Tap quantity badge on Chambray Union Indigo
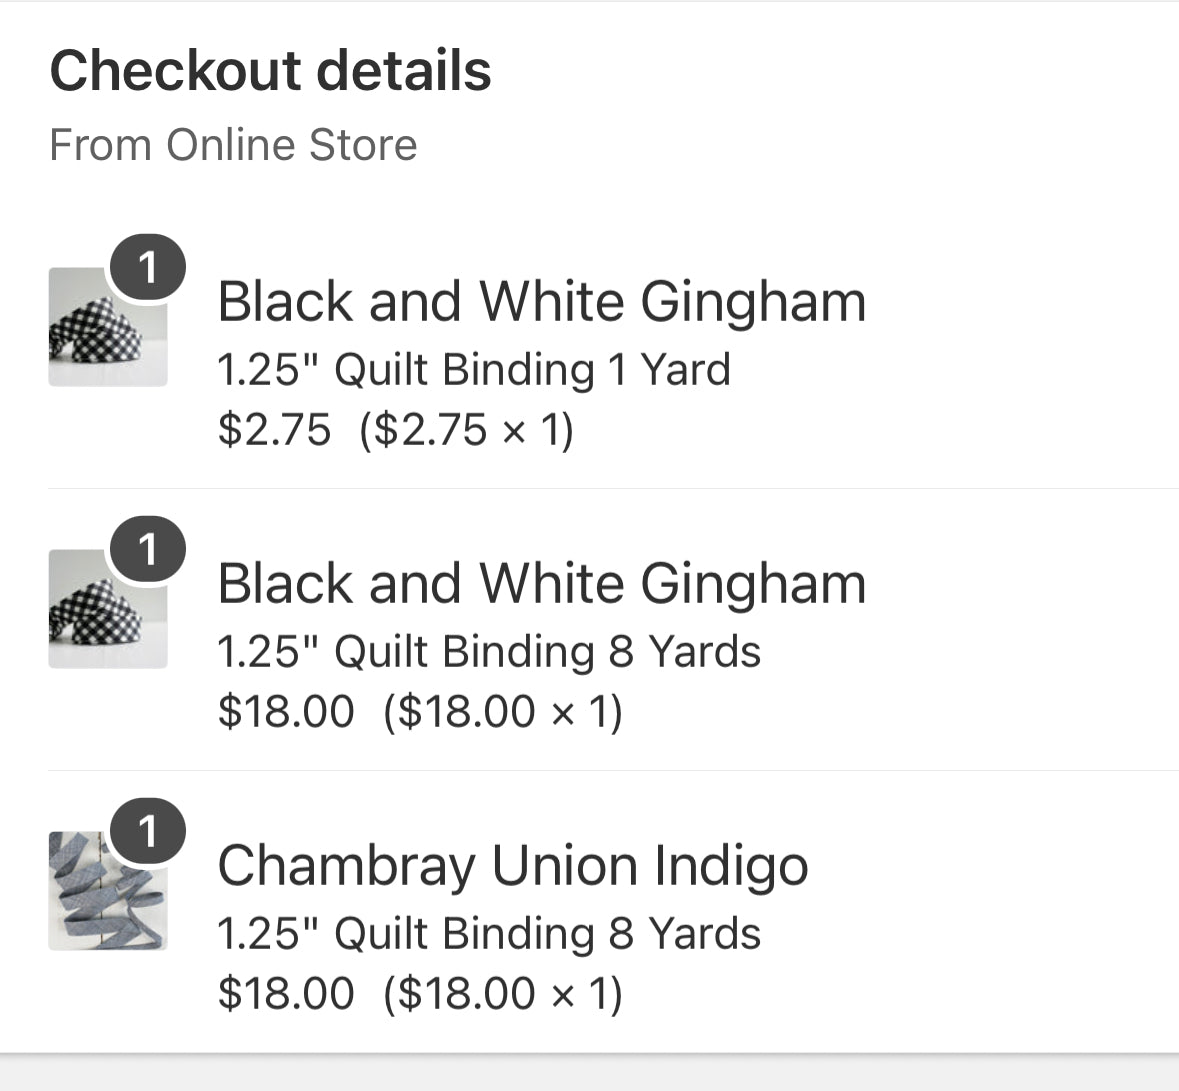 [148, 832]
